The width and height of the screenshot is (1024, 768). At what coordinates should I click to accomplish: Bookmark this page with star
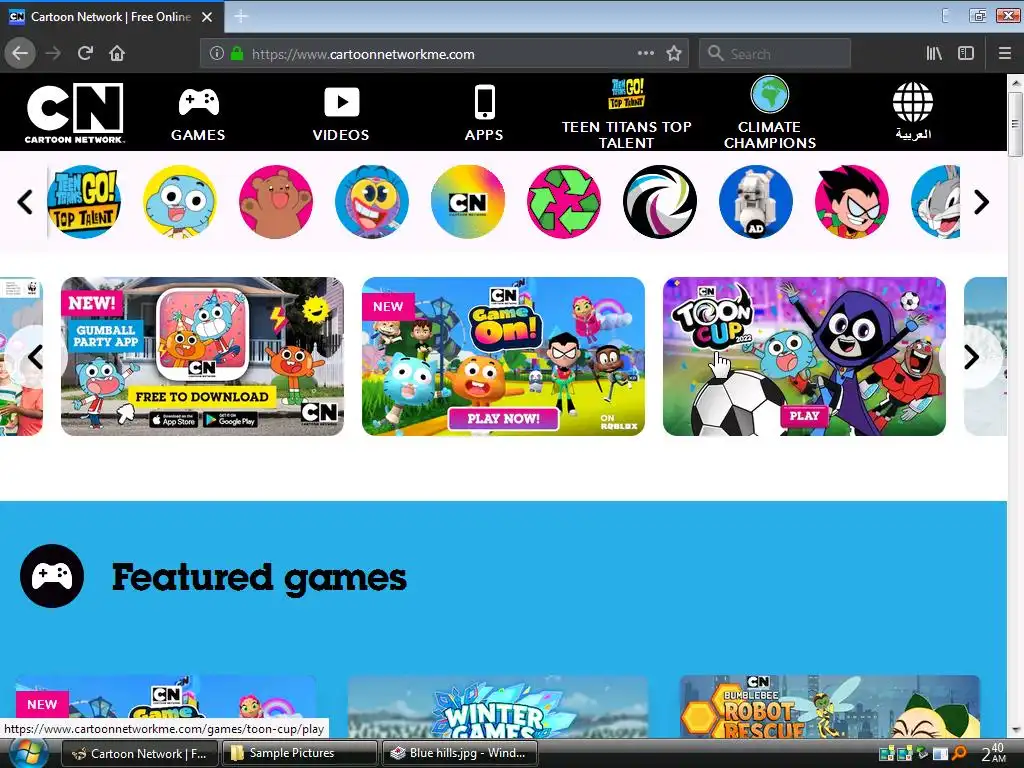coord(674,54)
